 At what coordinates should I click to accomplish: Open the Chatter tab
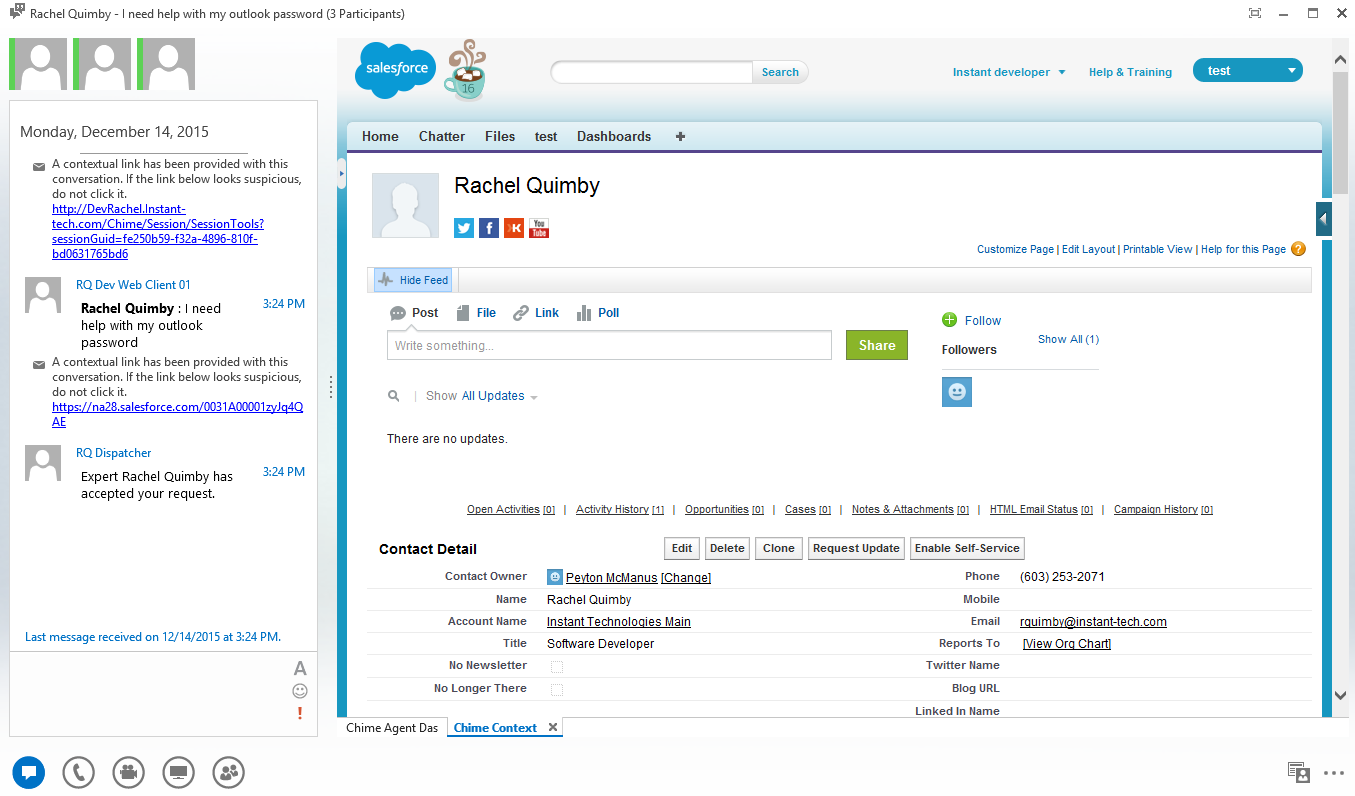[442, 136]
